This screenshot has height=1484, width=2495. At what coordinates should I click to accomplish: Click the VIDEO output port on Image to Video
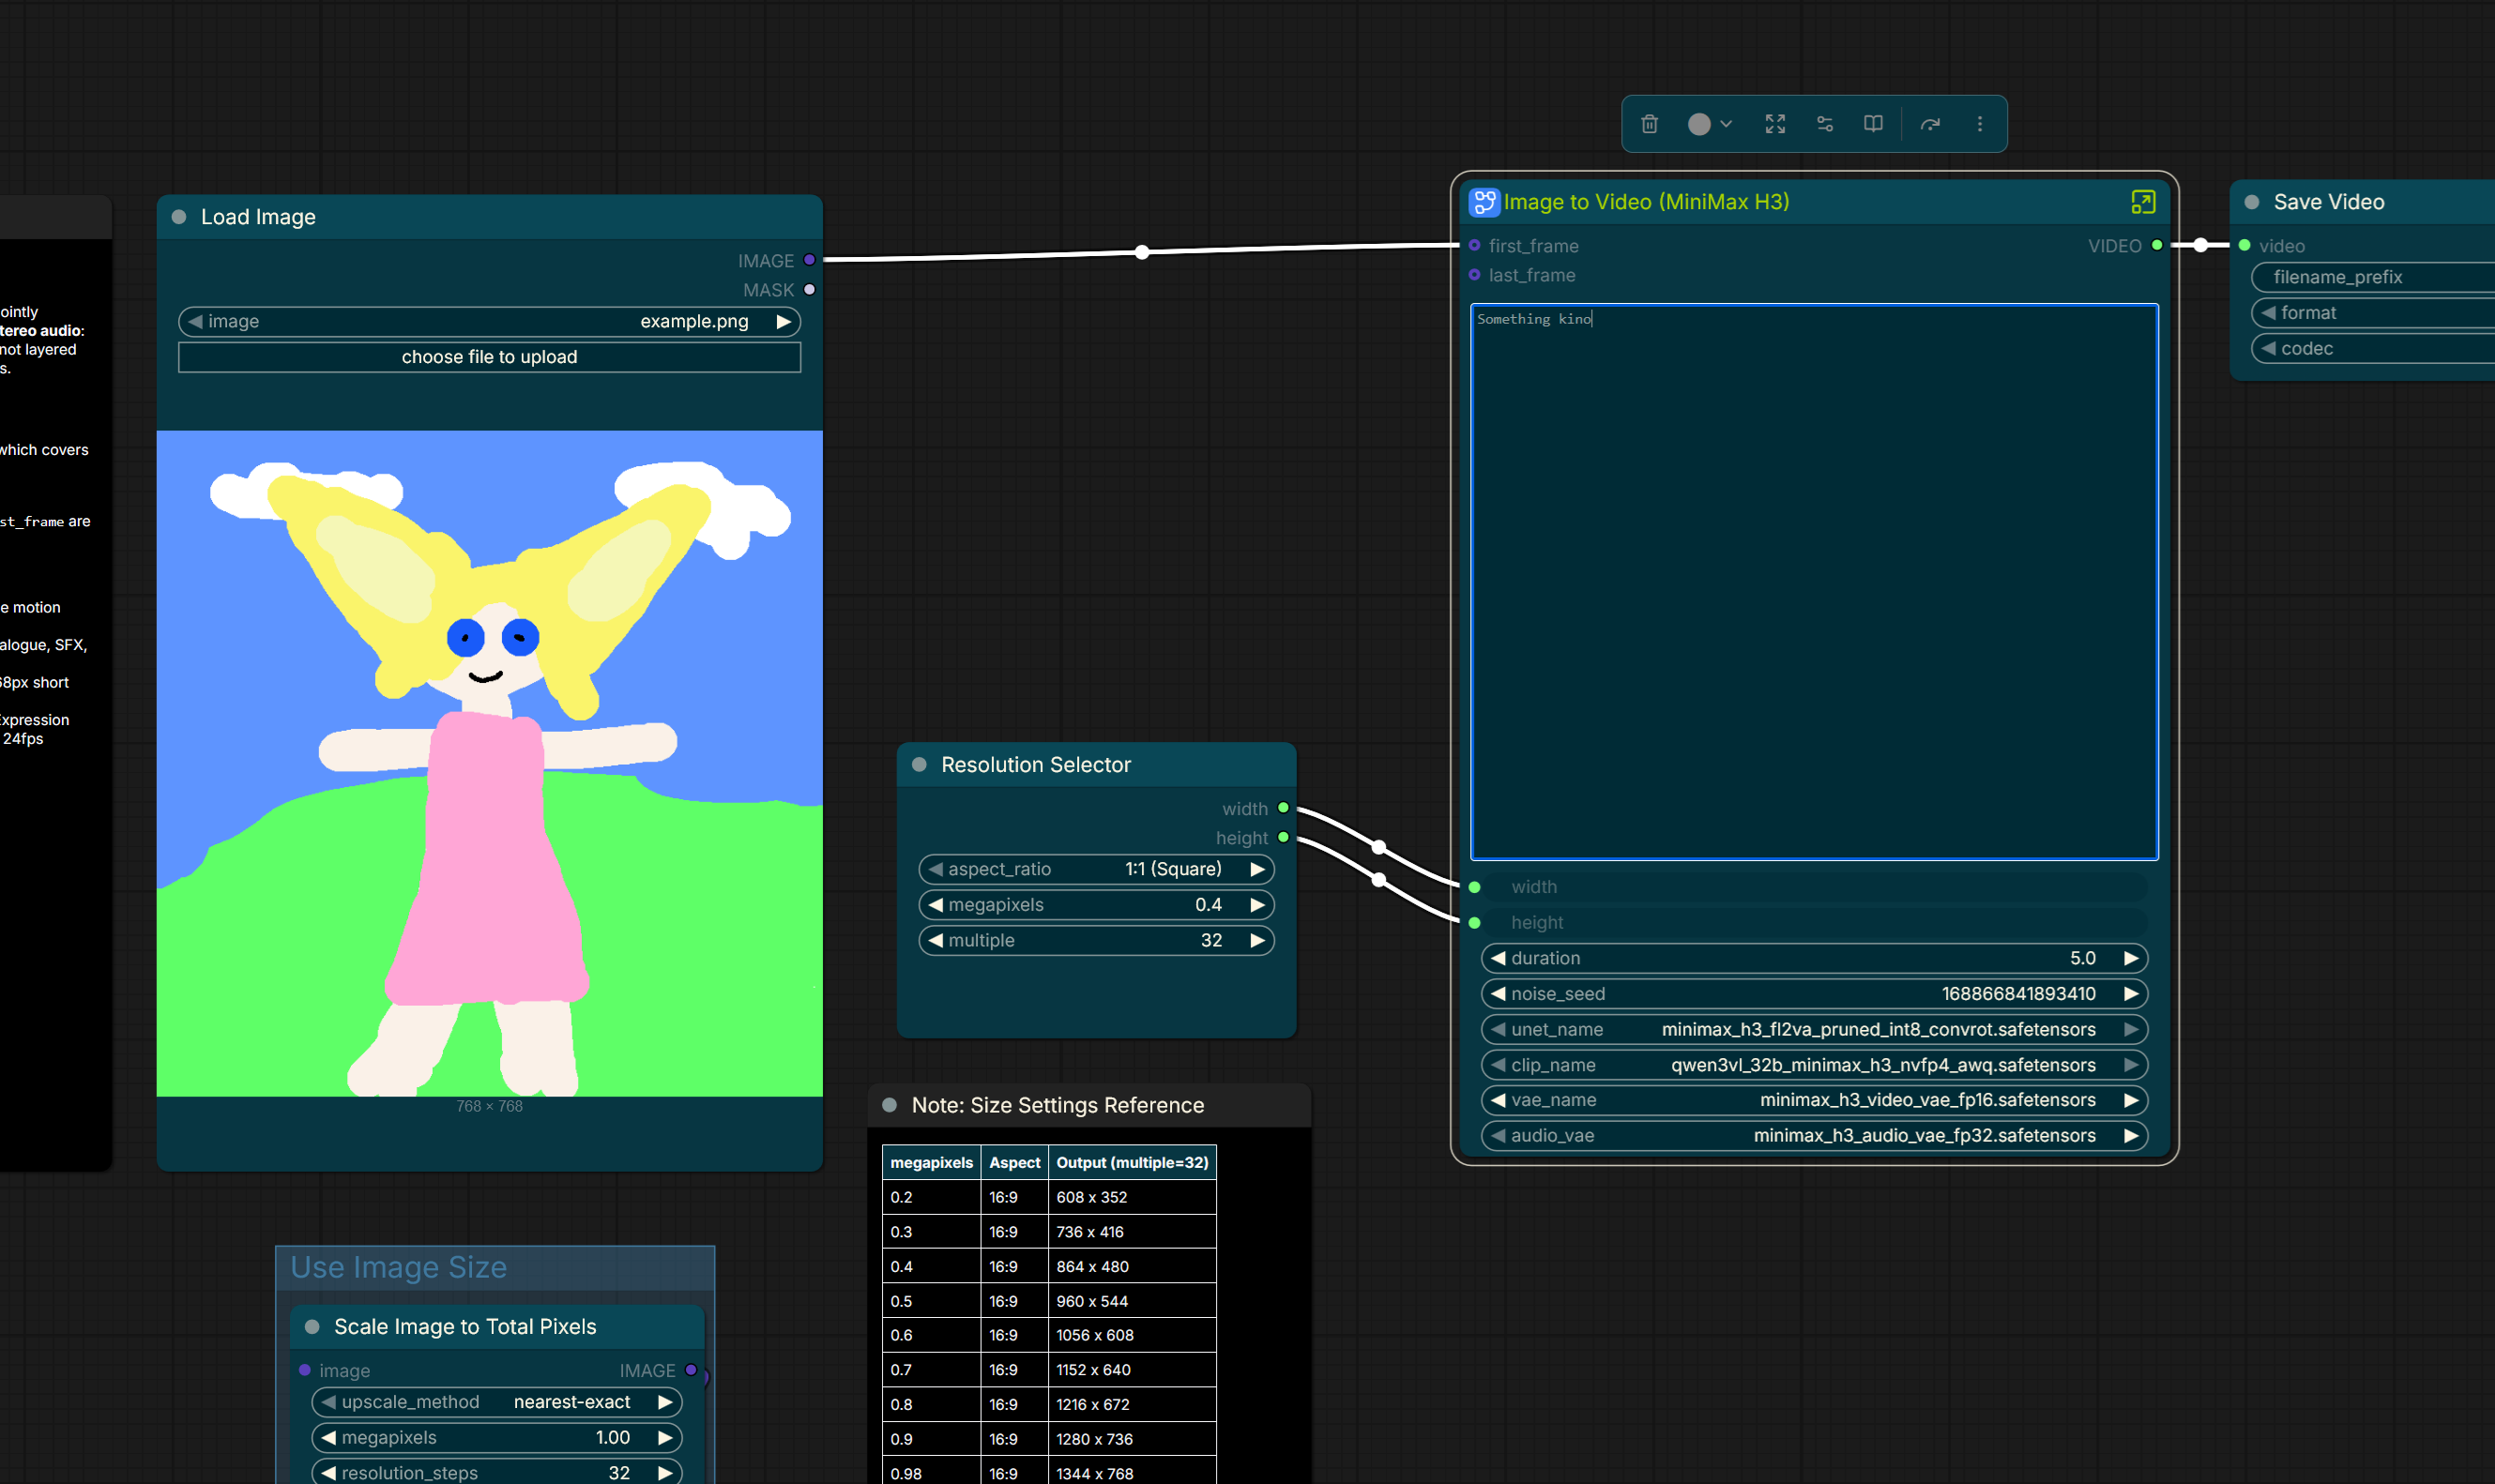tap(2157, 245)
